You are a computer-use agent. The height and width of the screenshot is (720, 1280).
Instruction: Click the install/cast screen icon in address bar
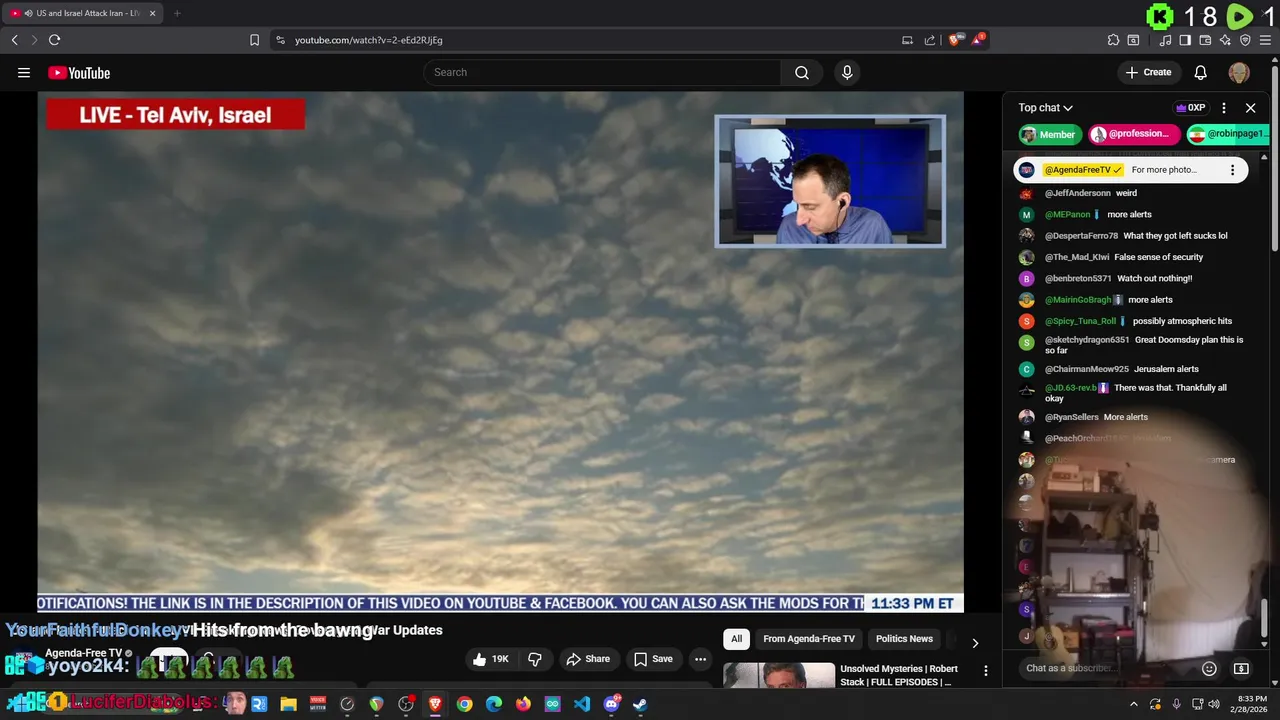click(x=907, y=40)
